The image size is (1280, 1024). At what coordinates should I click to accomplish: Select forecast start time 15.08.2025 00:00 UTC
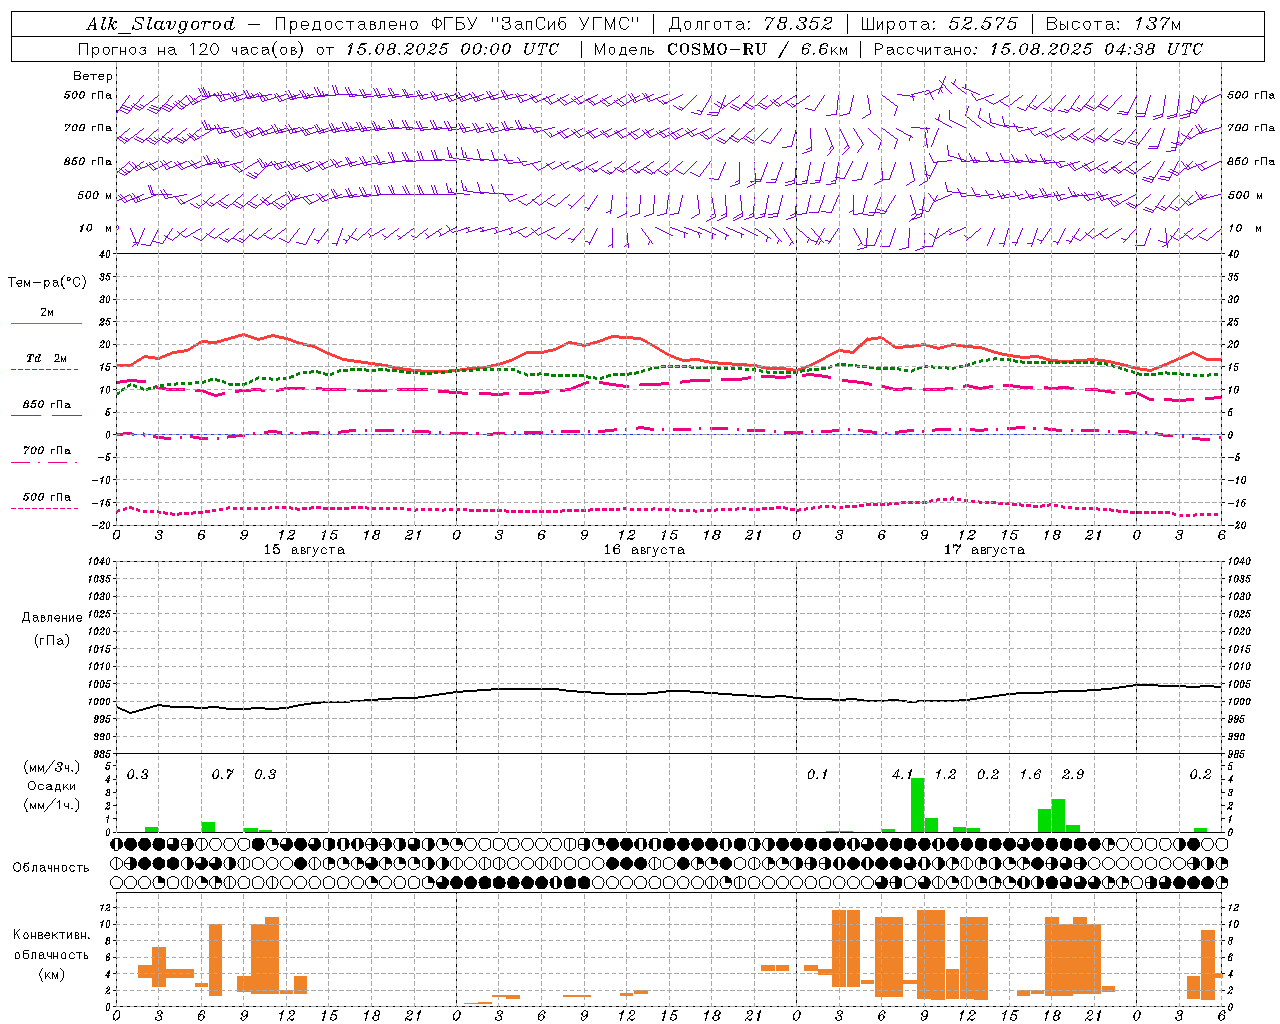[452, 49]
